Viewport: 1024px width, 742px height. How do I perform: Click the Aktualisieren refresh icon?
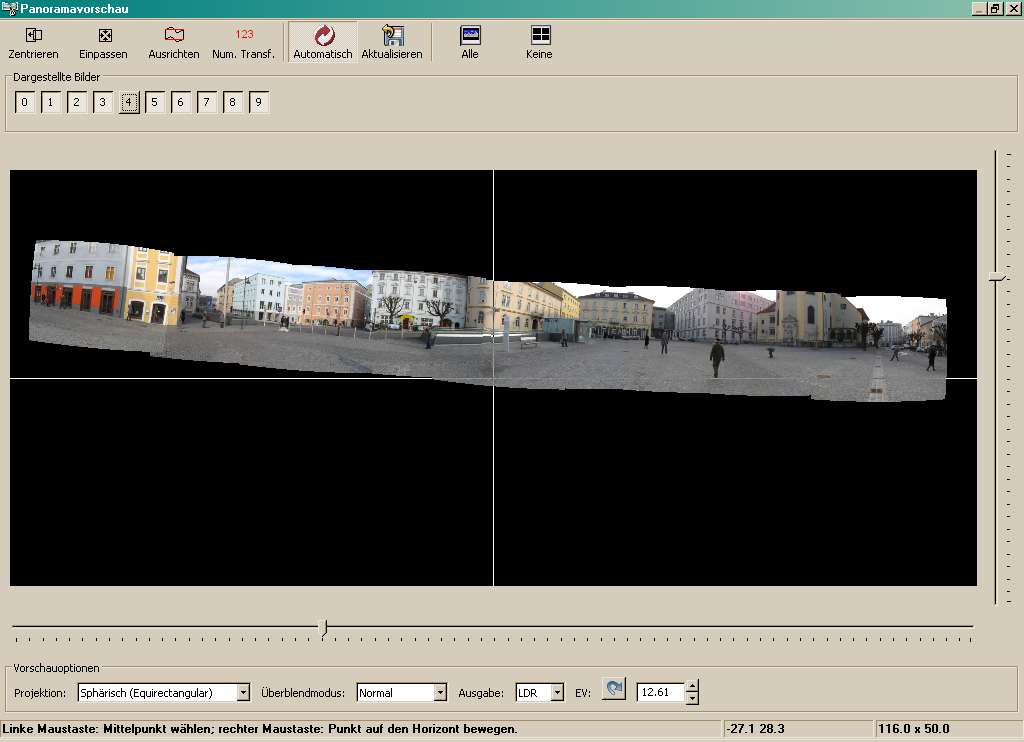[392, 37]
